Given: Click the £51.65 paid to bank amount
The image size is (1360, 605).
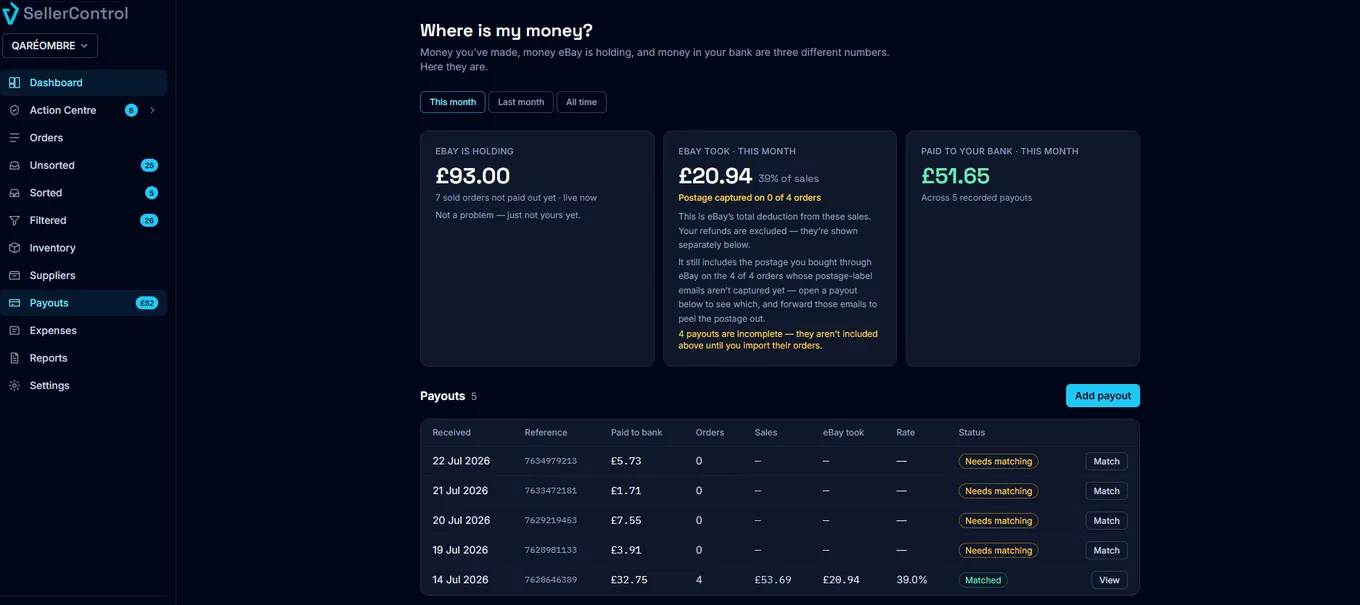Looking at the screenshot, I should tap(955, 176).
